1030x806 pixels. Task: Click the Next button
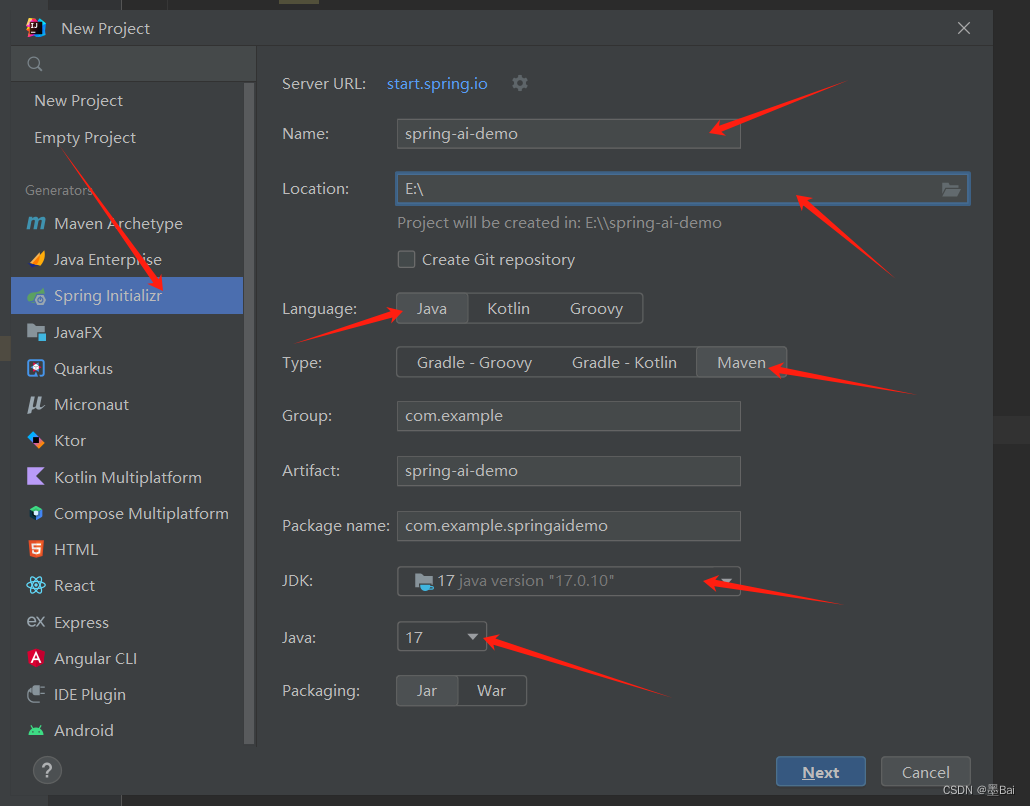coord(820,772)
